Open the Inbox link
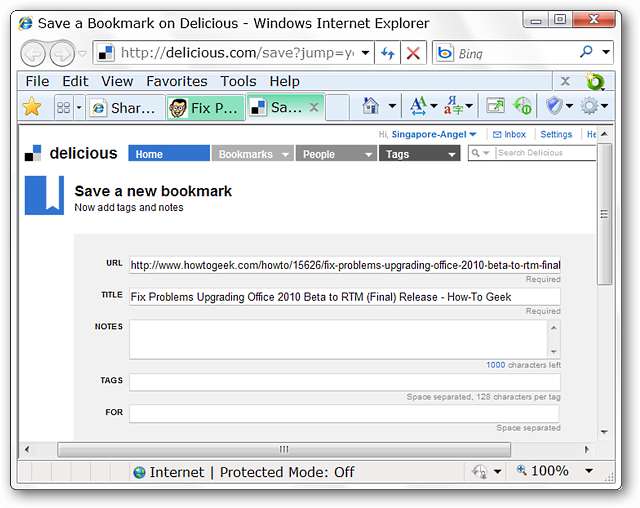The image size is (640, 508). (x=509, y=134)
